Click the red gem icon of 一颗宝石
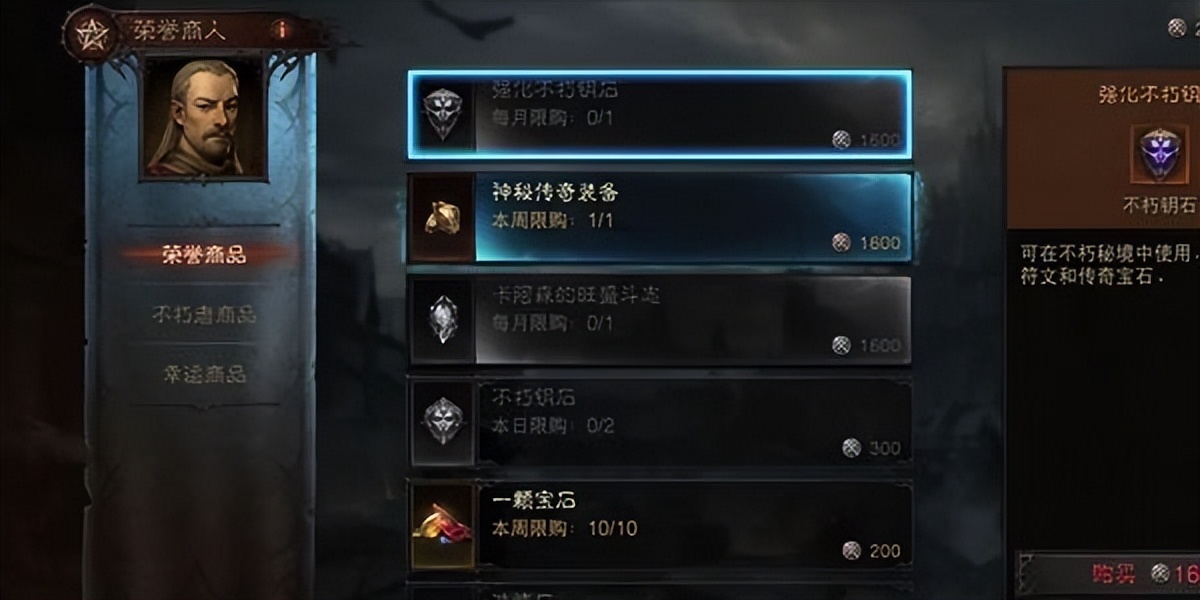1200x600 pixels. click(x=441, y=524)
